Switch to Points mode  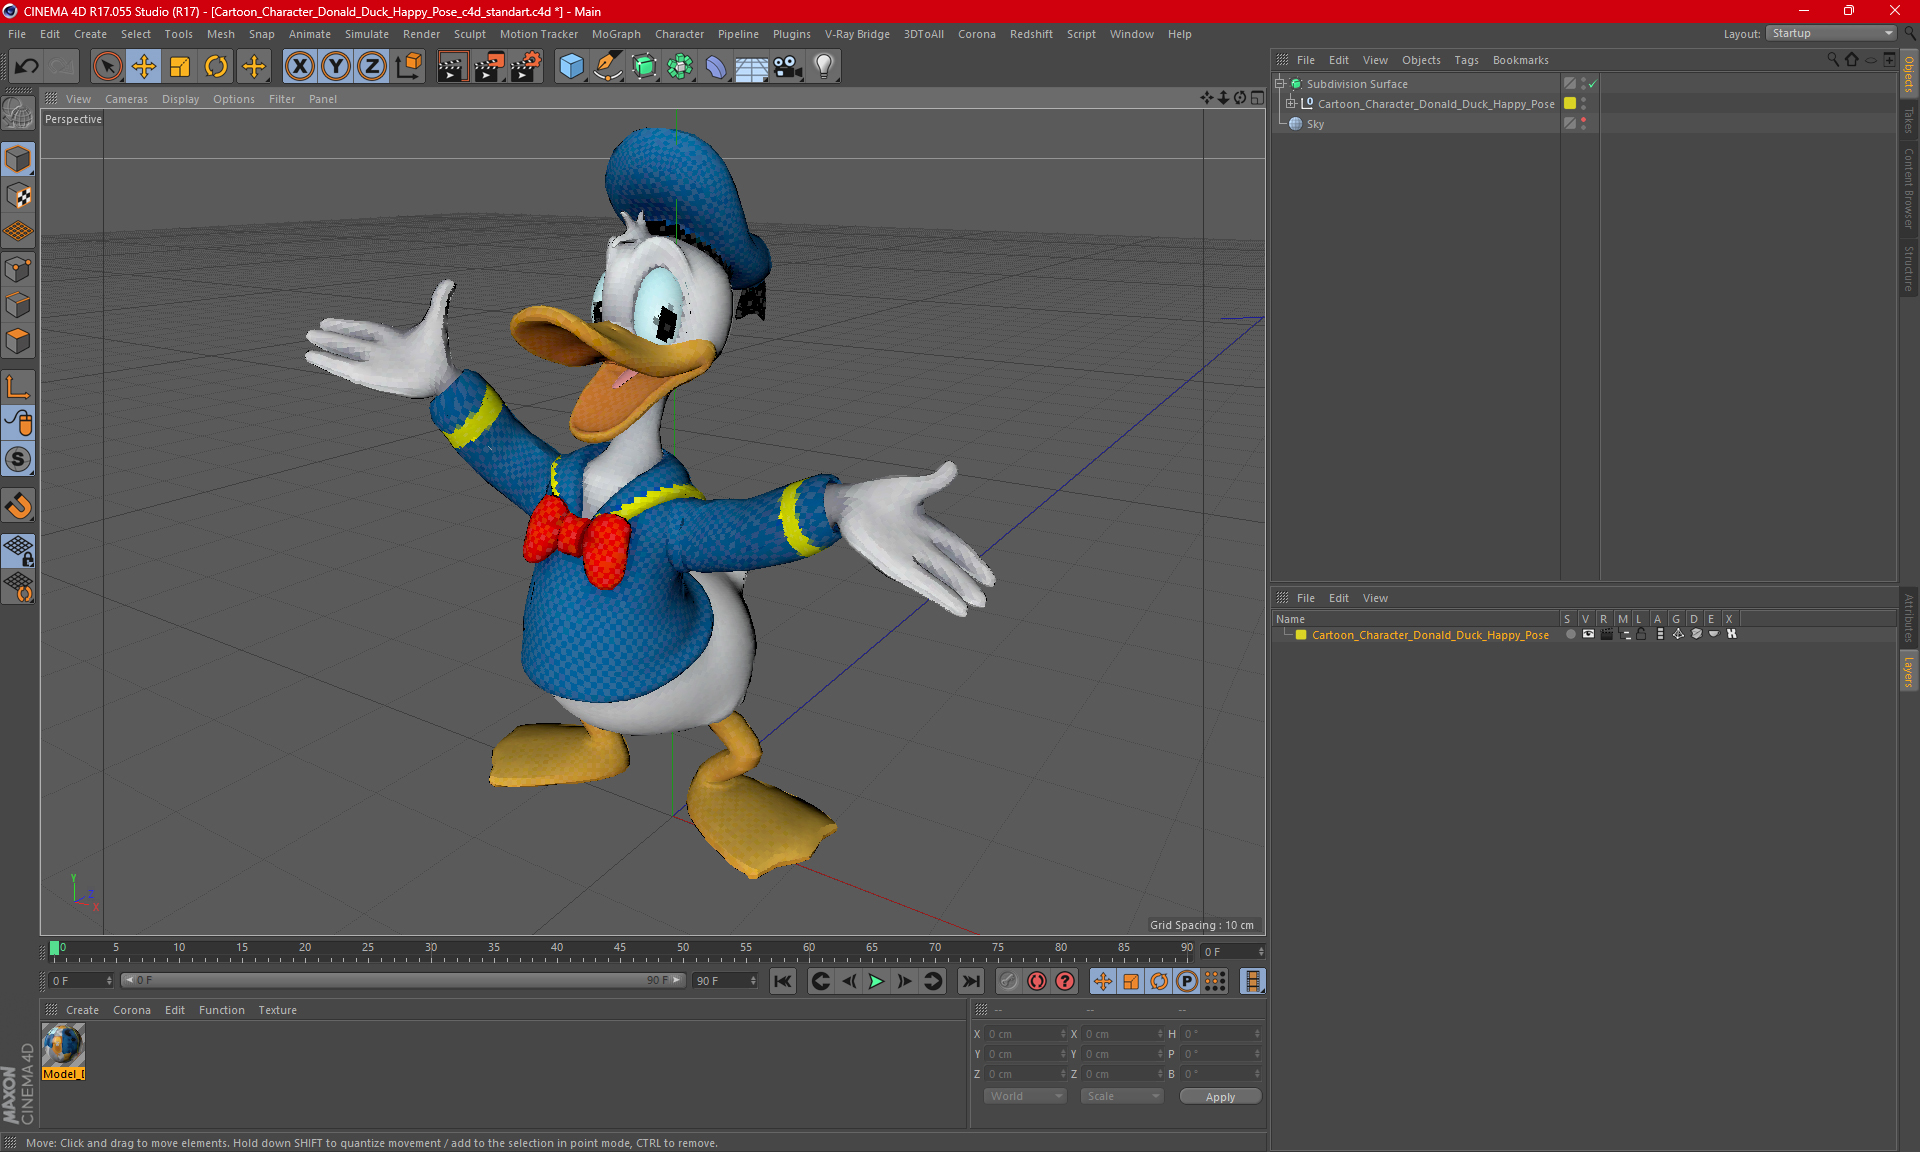(18, 269)
